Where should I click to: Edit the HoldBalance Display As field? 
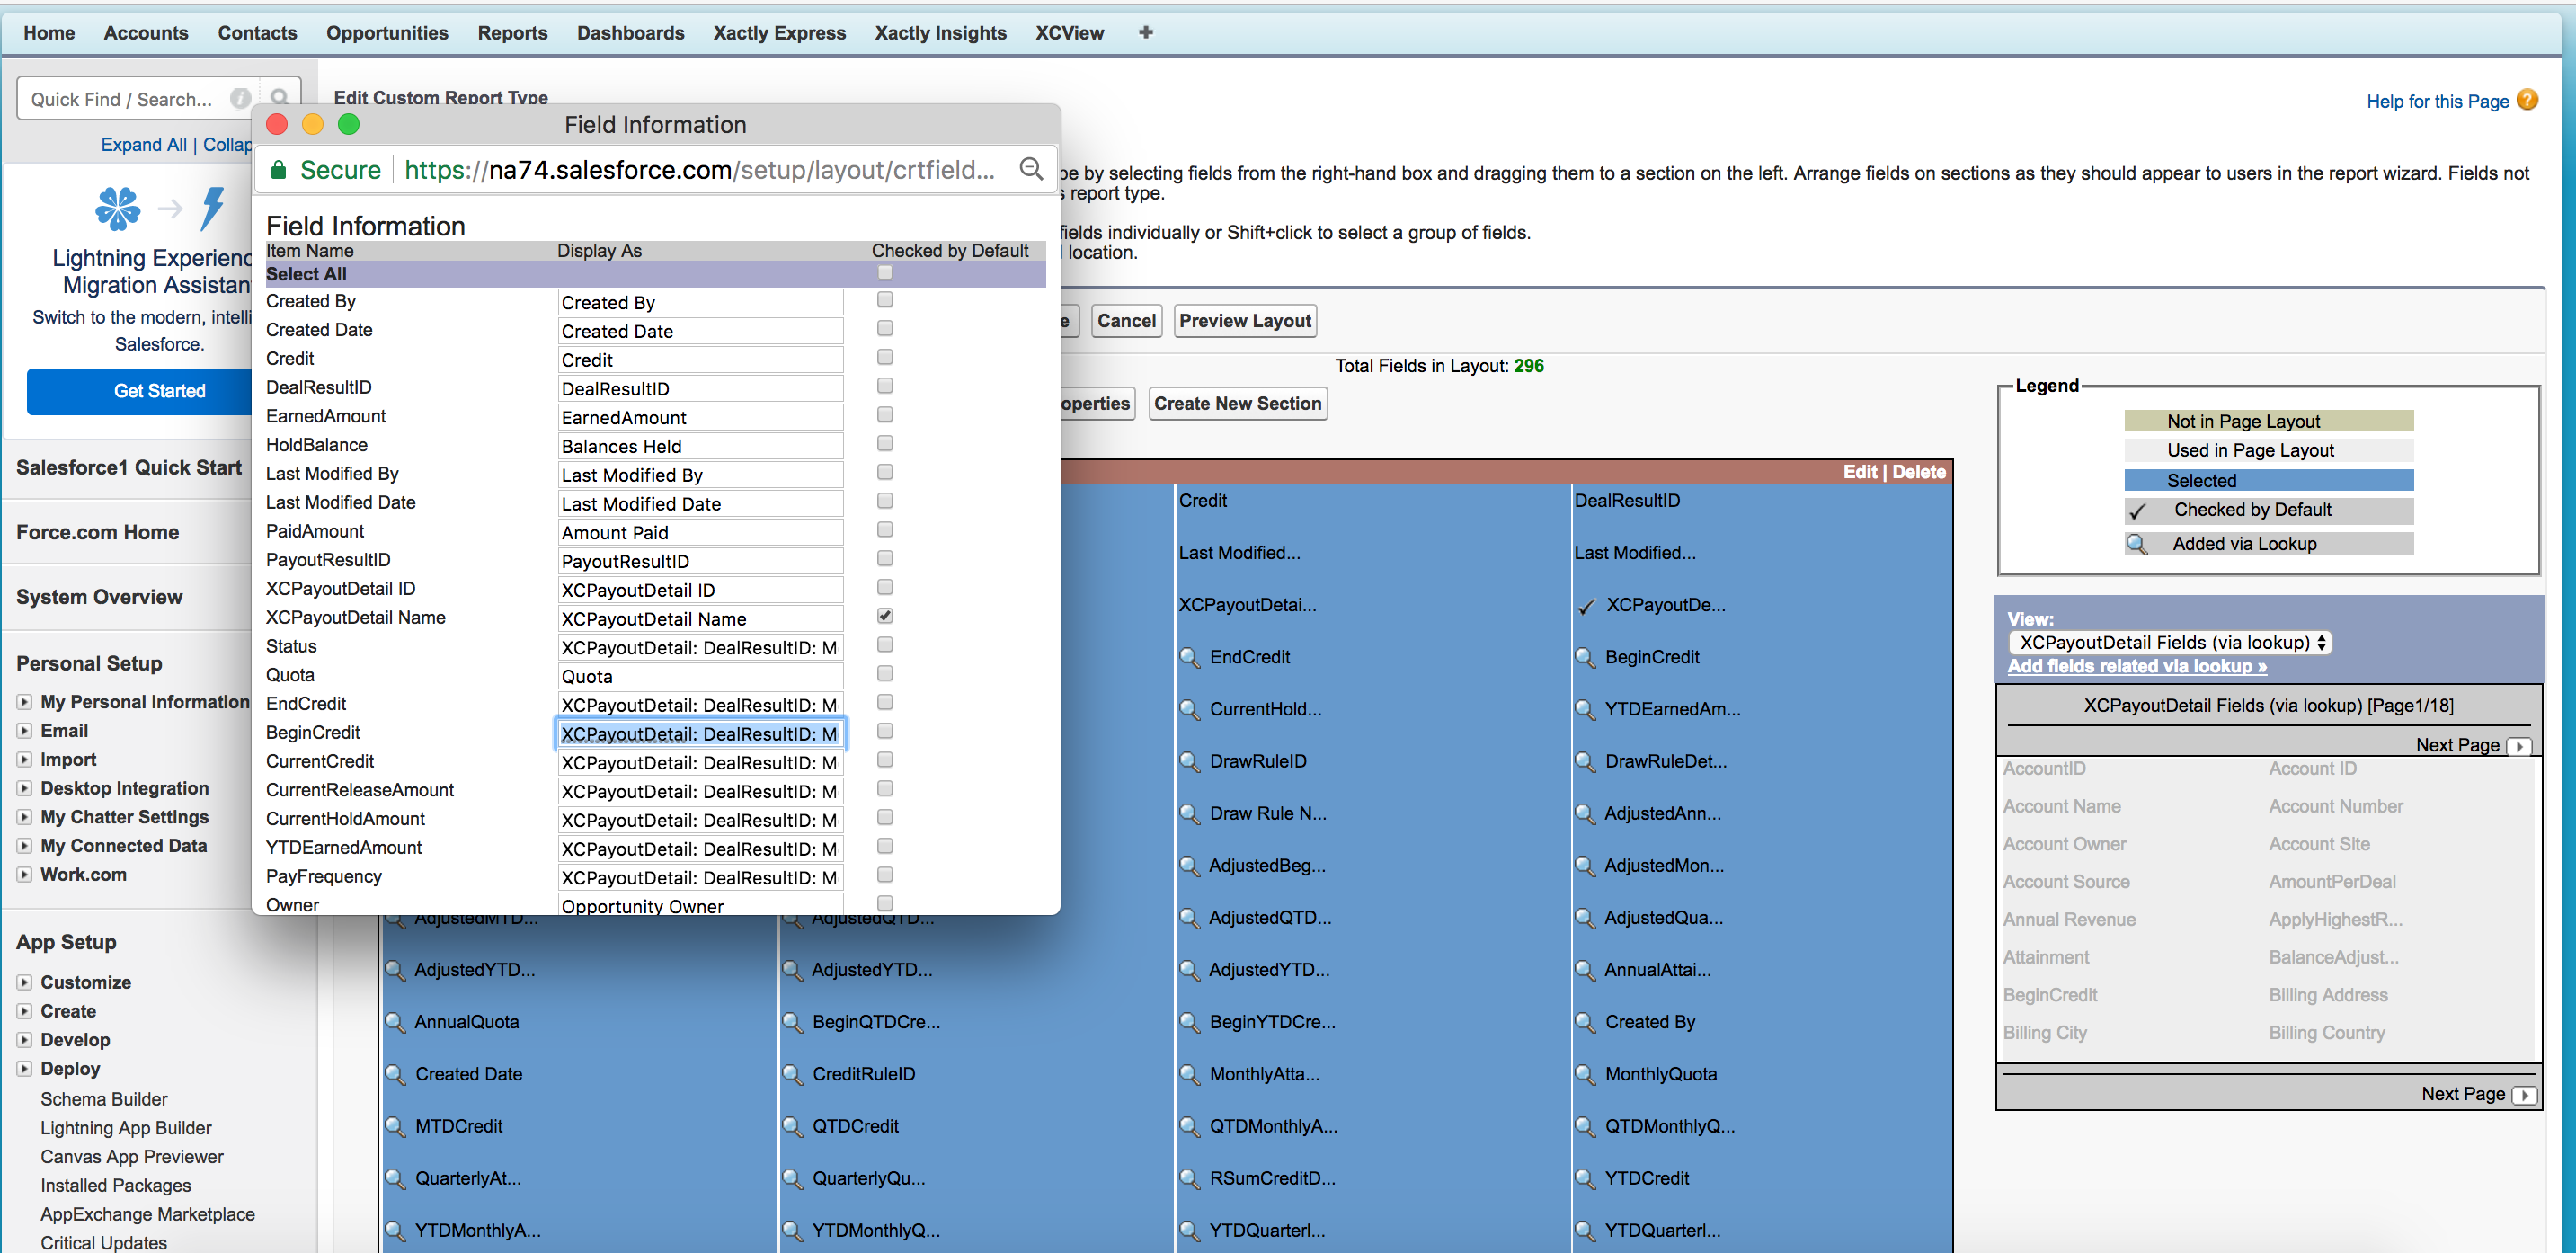(x=699, y=446)
